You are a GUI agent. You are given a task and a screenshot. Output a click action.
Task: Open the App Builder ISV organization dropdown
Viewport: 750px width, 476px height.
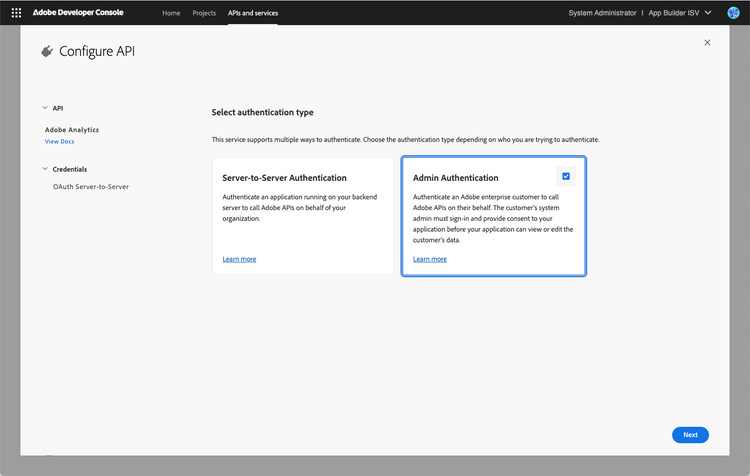682,12
